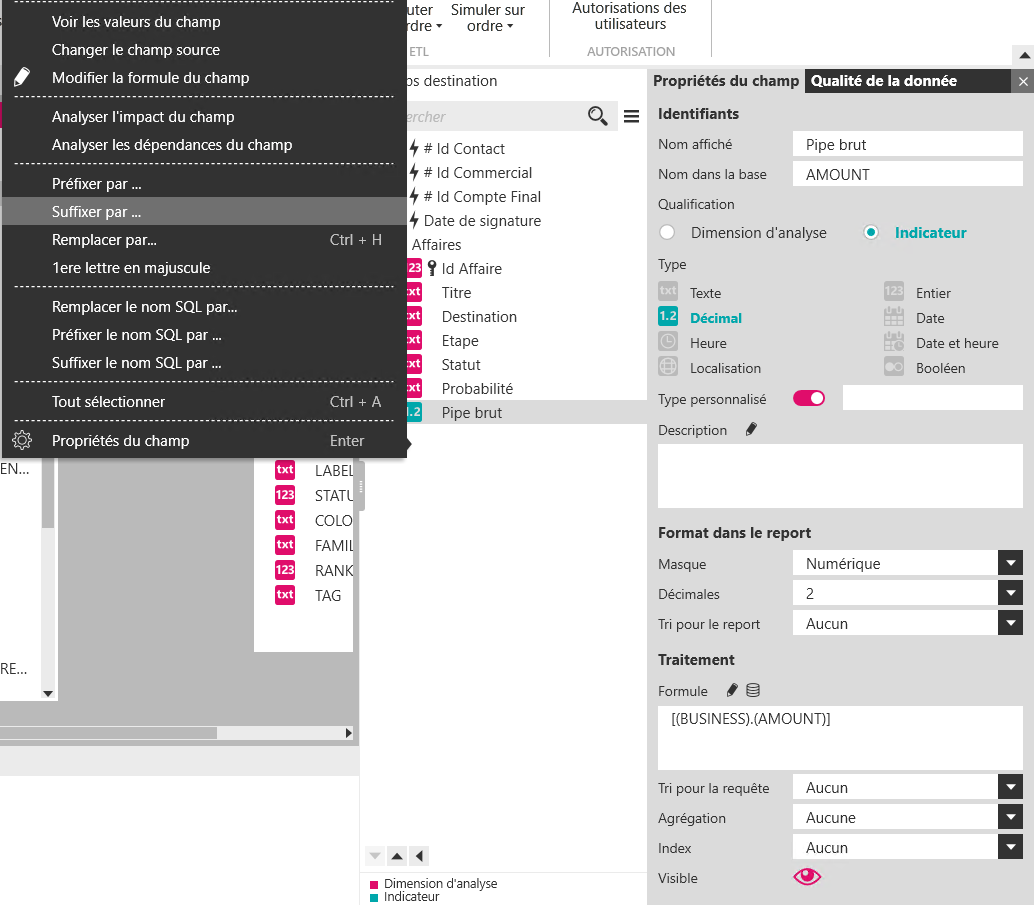Select the Entier type icon

tap(893, 292)
